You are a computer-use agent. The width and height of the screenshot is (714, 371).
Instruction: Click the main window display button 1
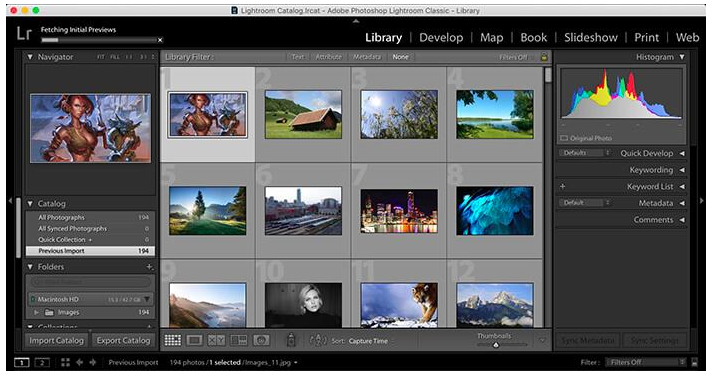pyautogui.click(x=21, y=362)
